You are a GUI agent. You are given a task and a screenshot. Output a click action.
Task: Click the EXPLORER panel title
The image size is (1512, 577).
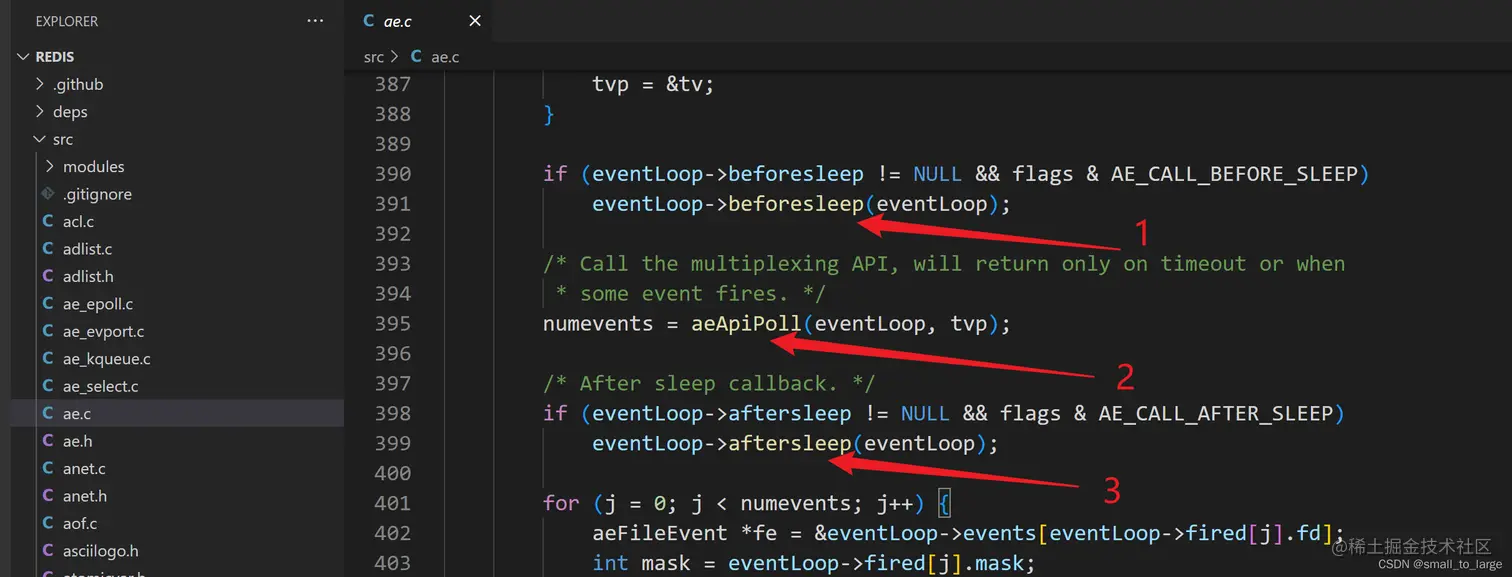67,21
